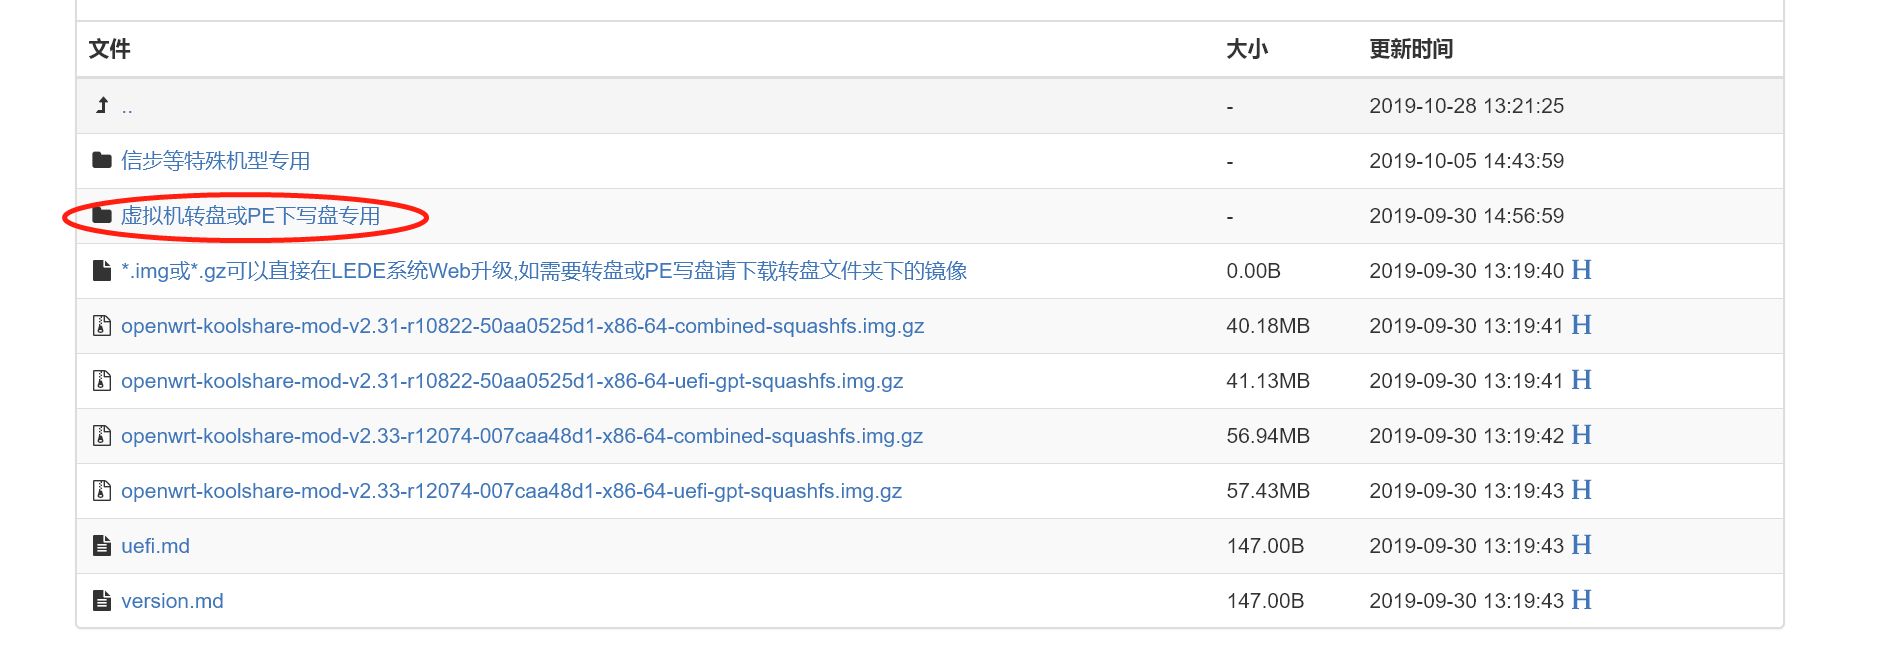Click the document icon beside uefi.md
This screenshot has height=656, width=1878.
point(102,545)
